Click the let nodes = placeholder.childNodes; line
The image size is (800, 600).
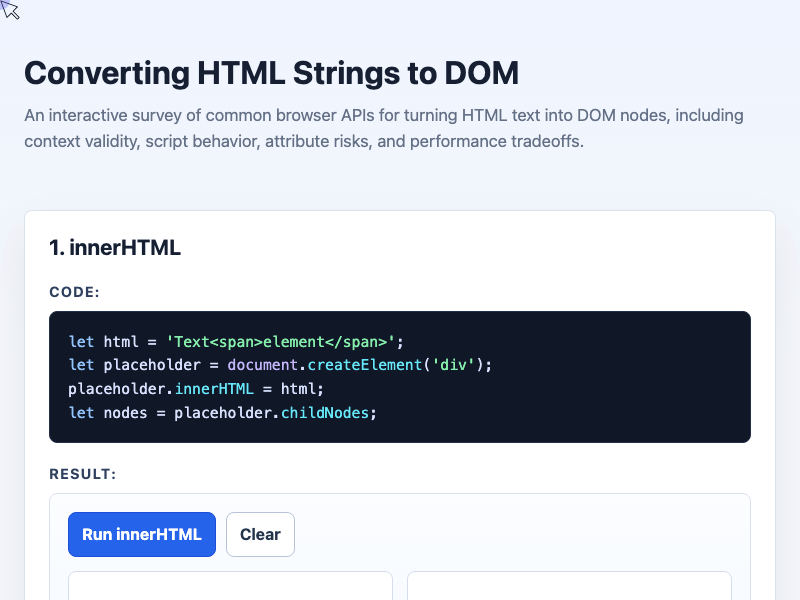[222, 413]
